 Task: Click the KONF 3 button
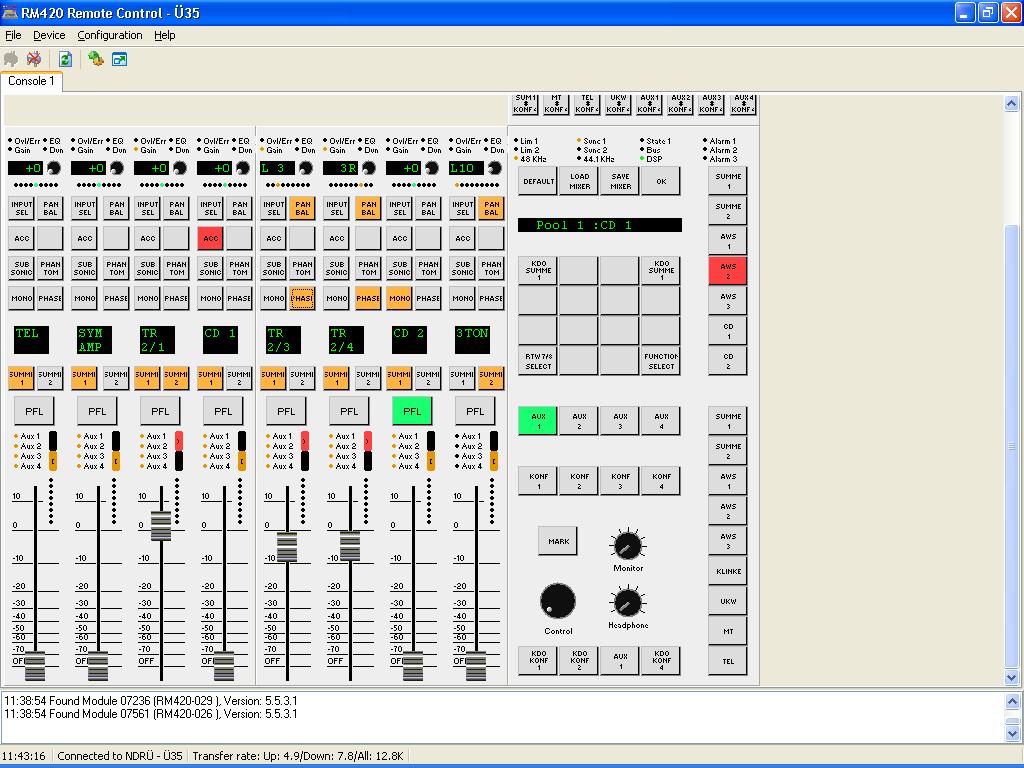(x=620, y=481)
